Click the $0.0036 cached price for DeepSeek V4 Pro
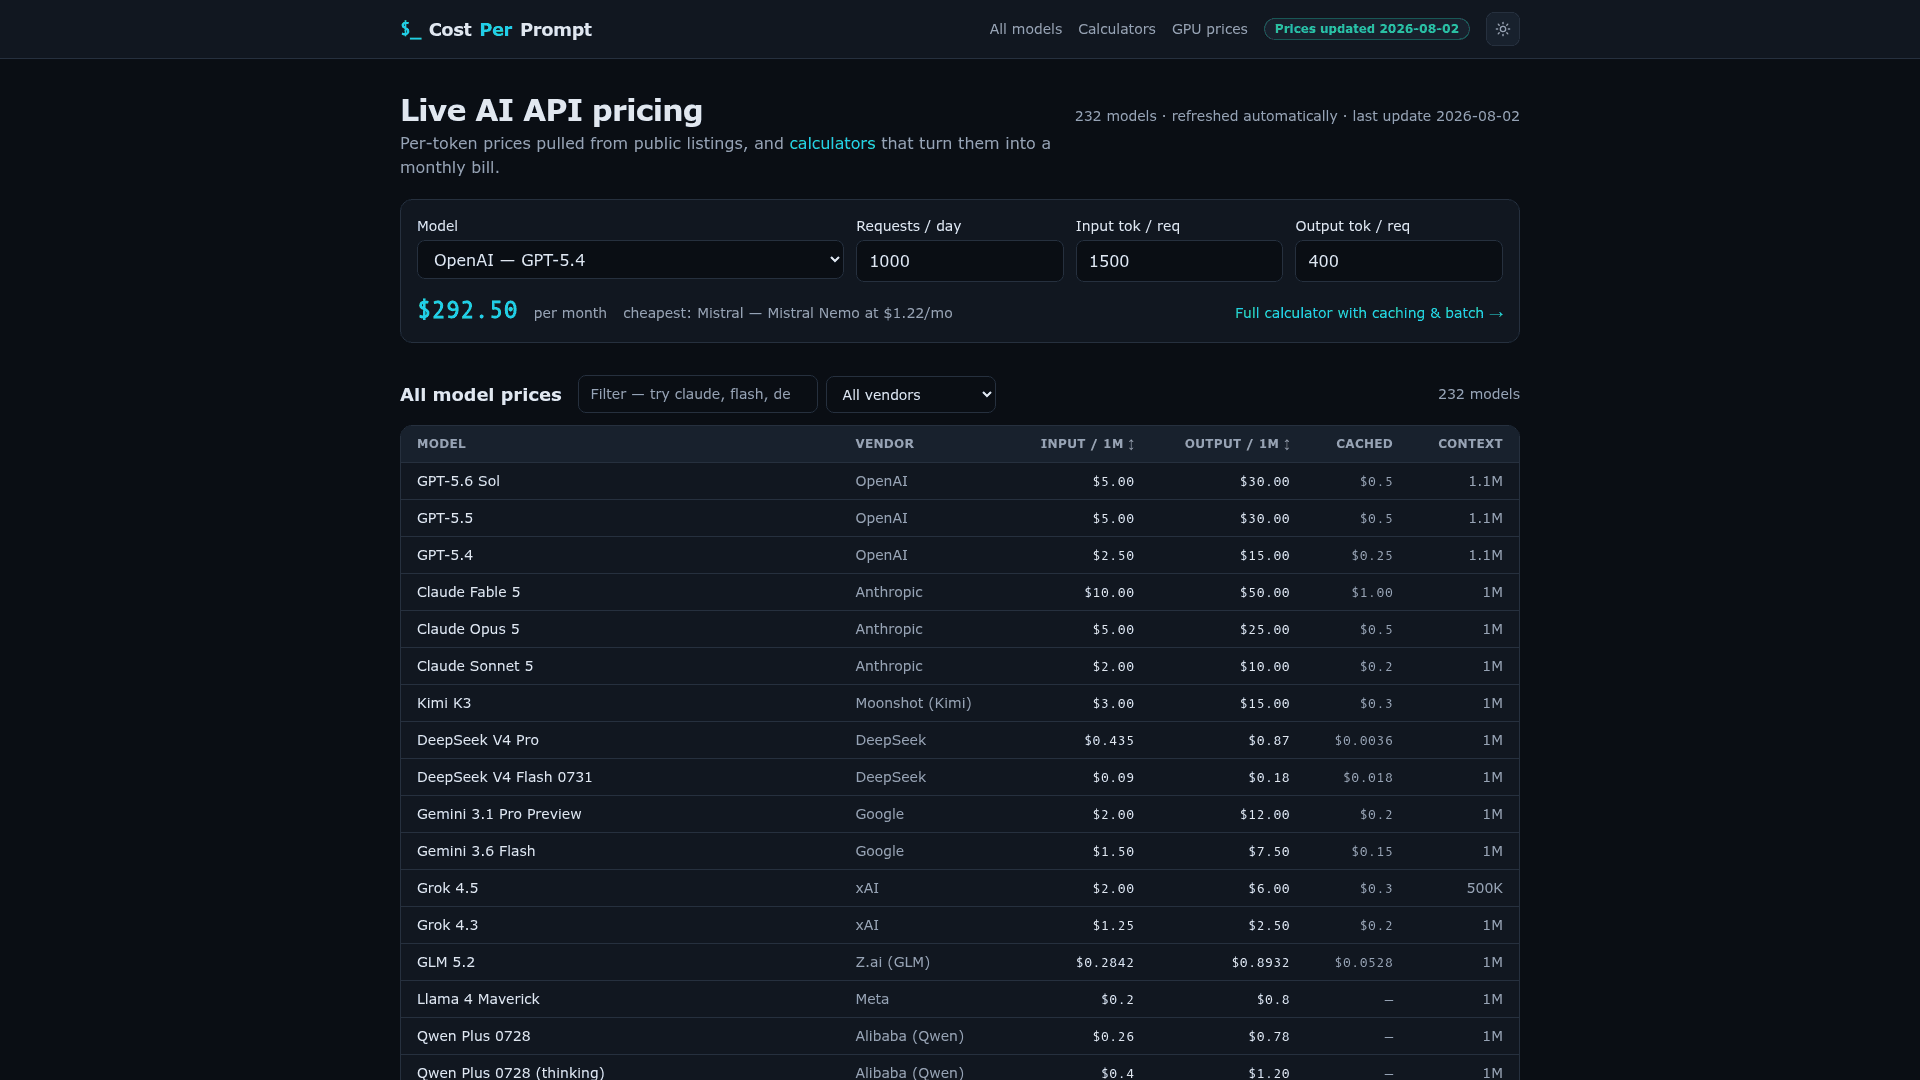This screenshot has width=1920, height=1080. [x=1364, y=741]
